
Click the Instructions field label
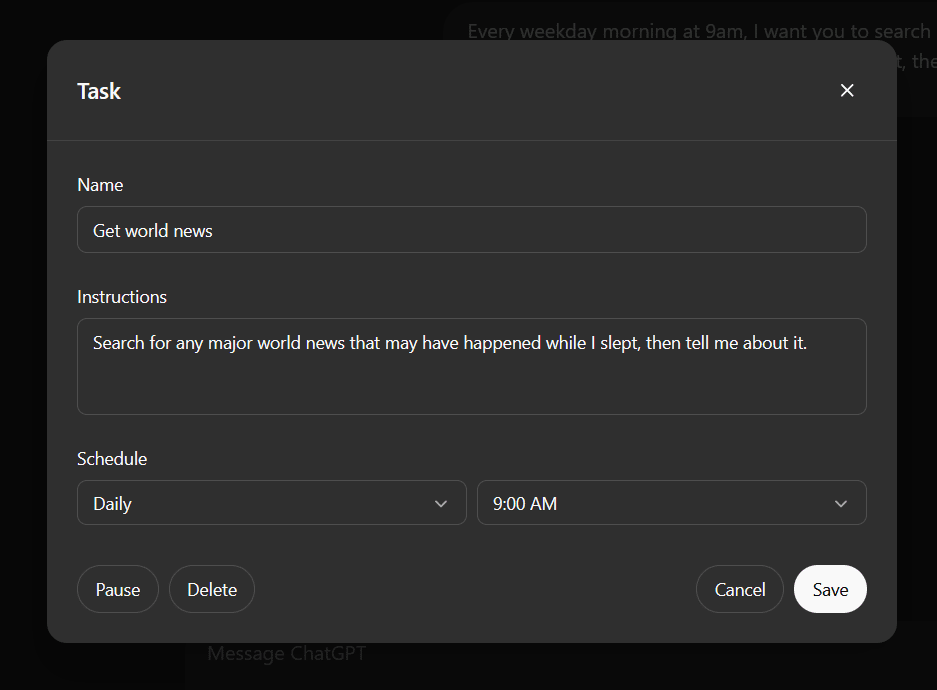(x=122, y=297)
